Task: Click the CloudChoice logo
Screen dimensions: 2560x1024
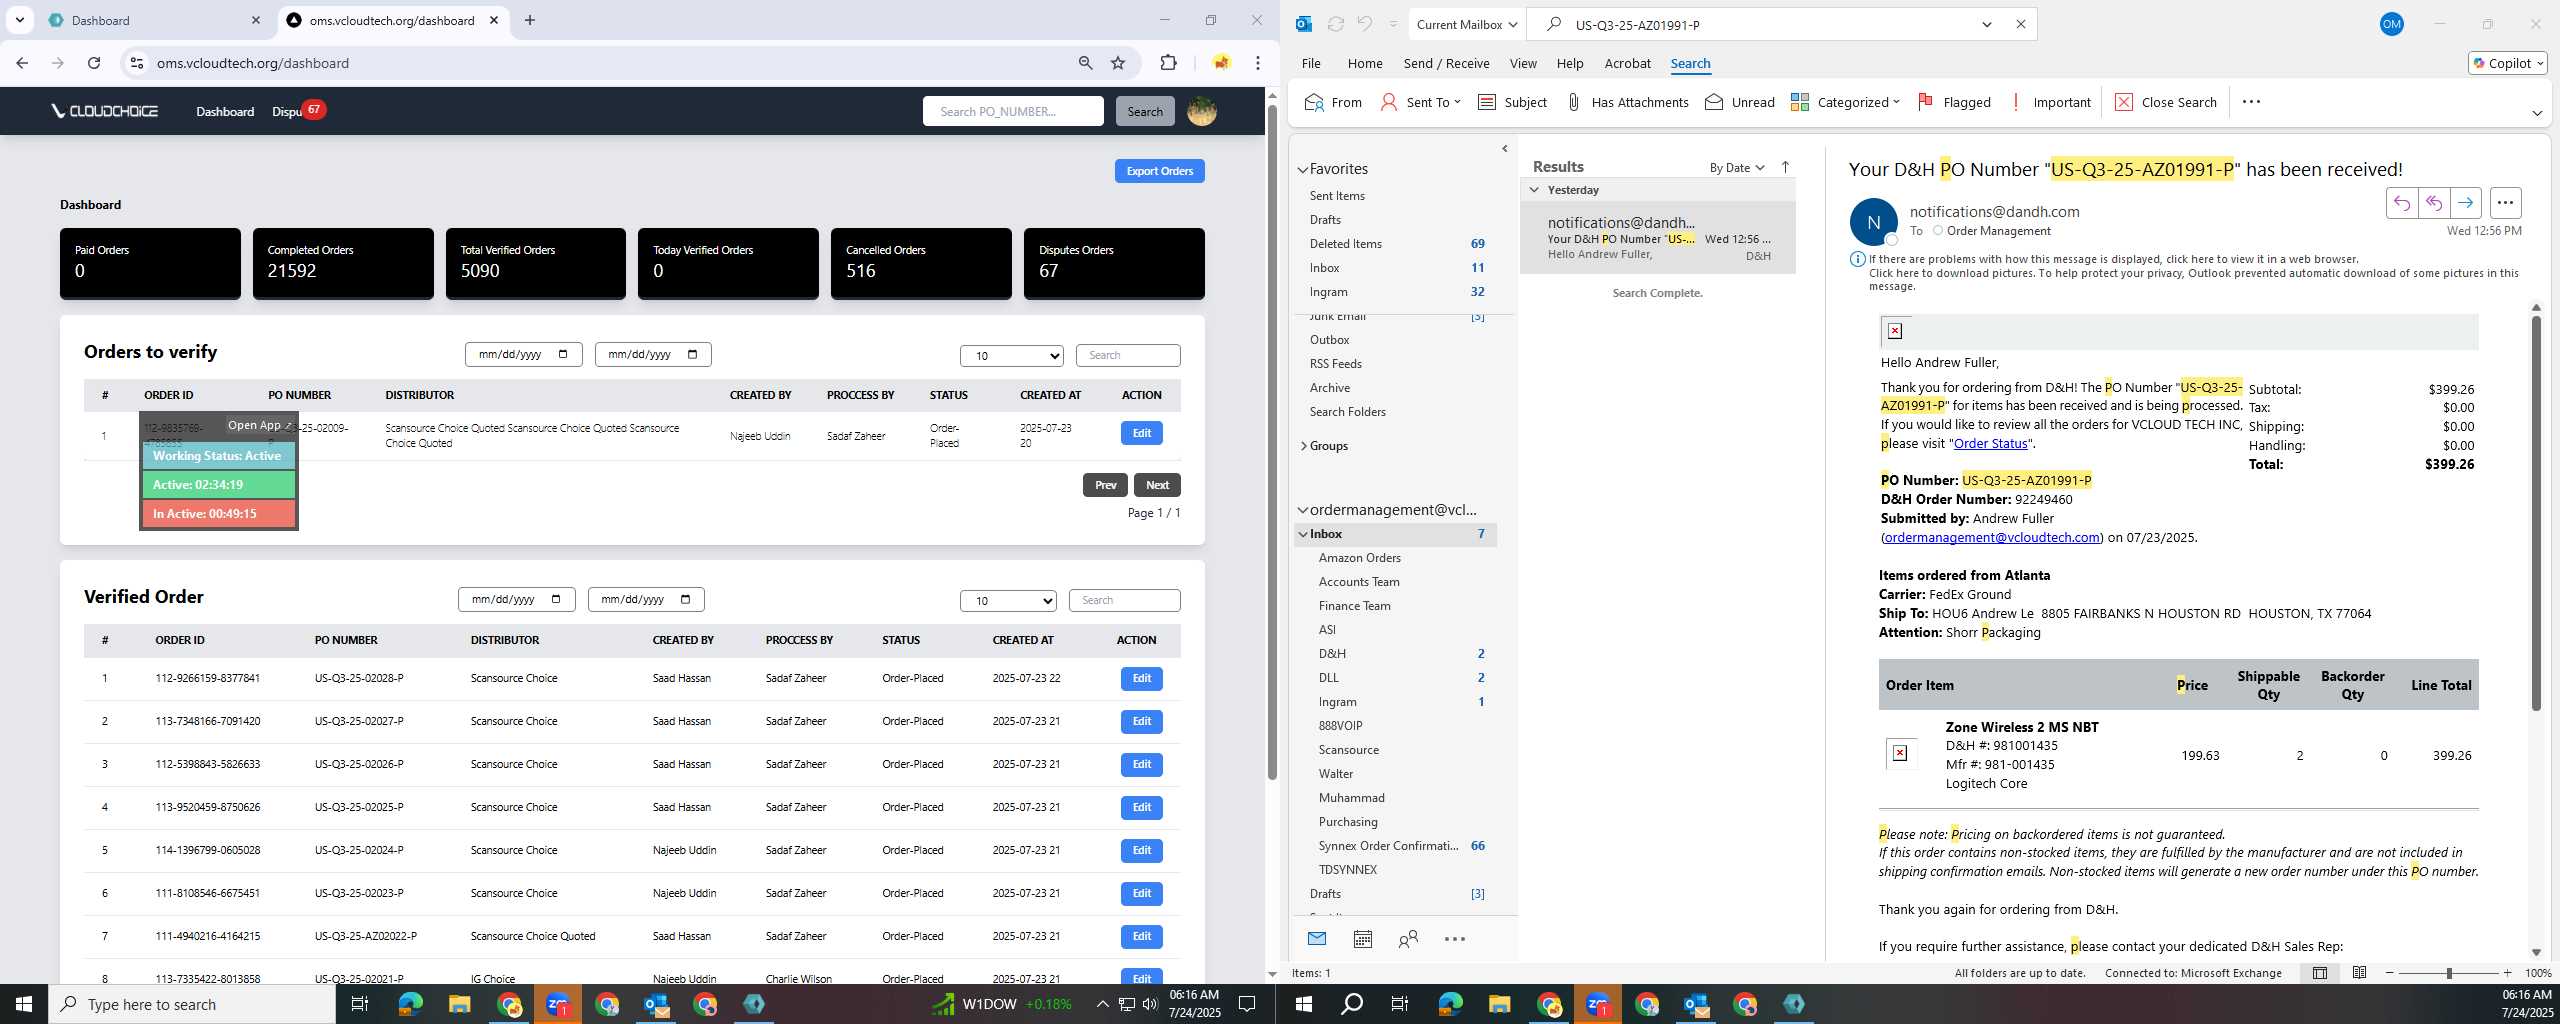Action: tap(105, 111)
